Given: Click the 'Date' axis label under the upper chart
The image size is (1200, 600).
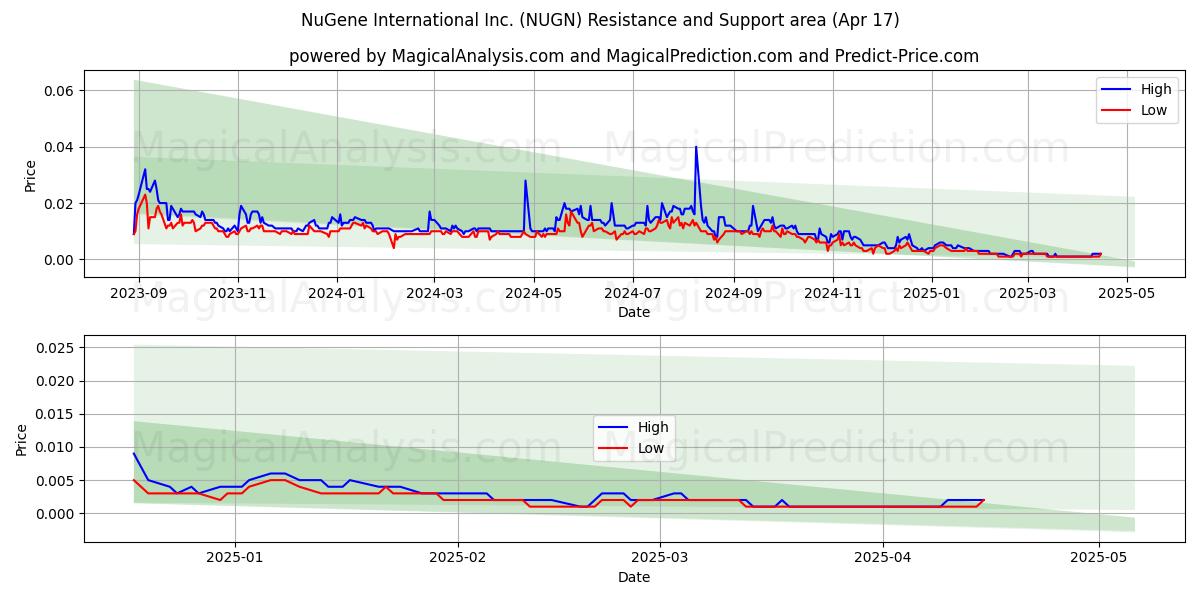Looking at the screenshot, I should click(x=634, y=312).
